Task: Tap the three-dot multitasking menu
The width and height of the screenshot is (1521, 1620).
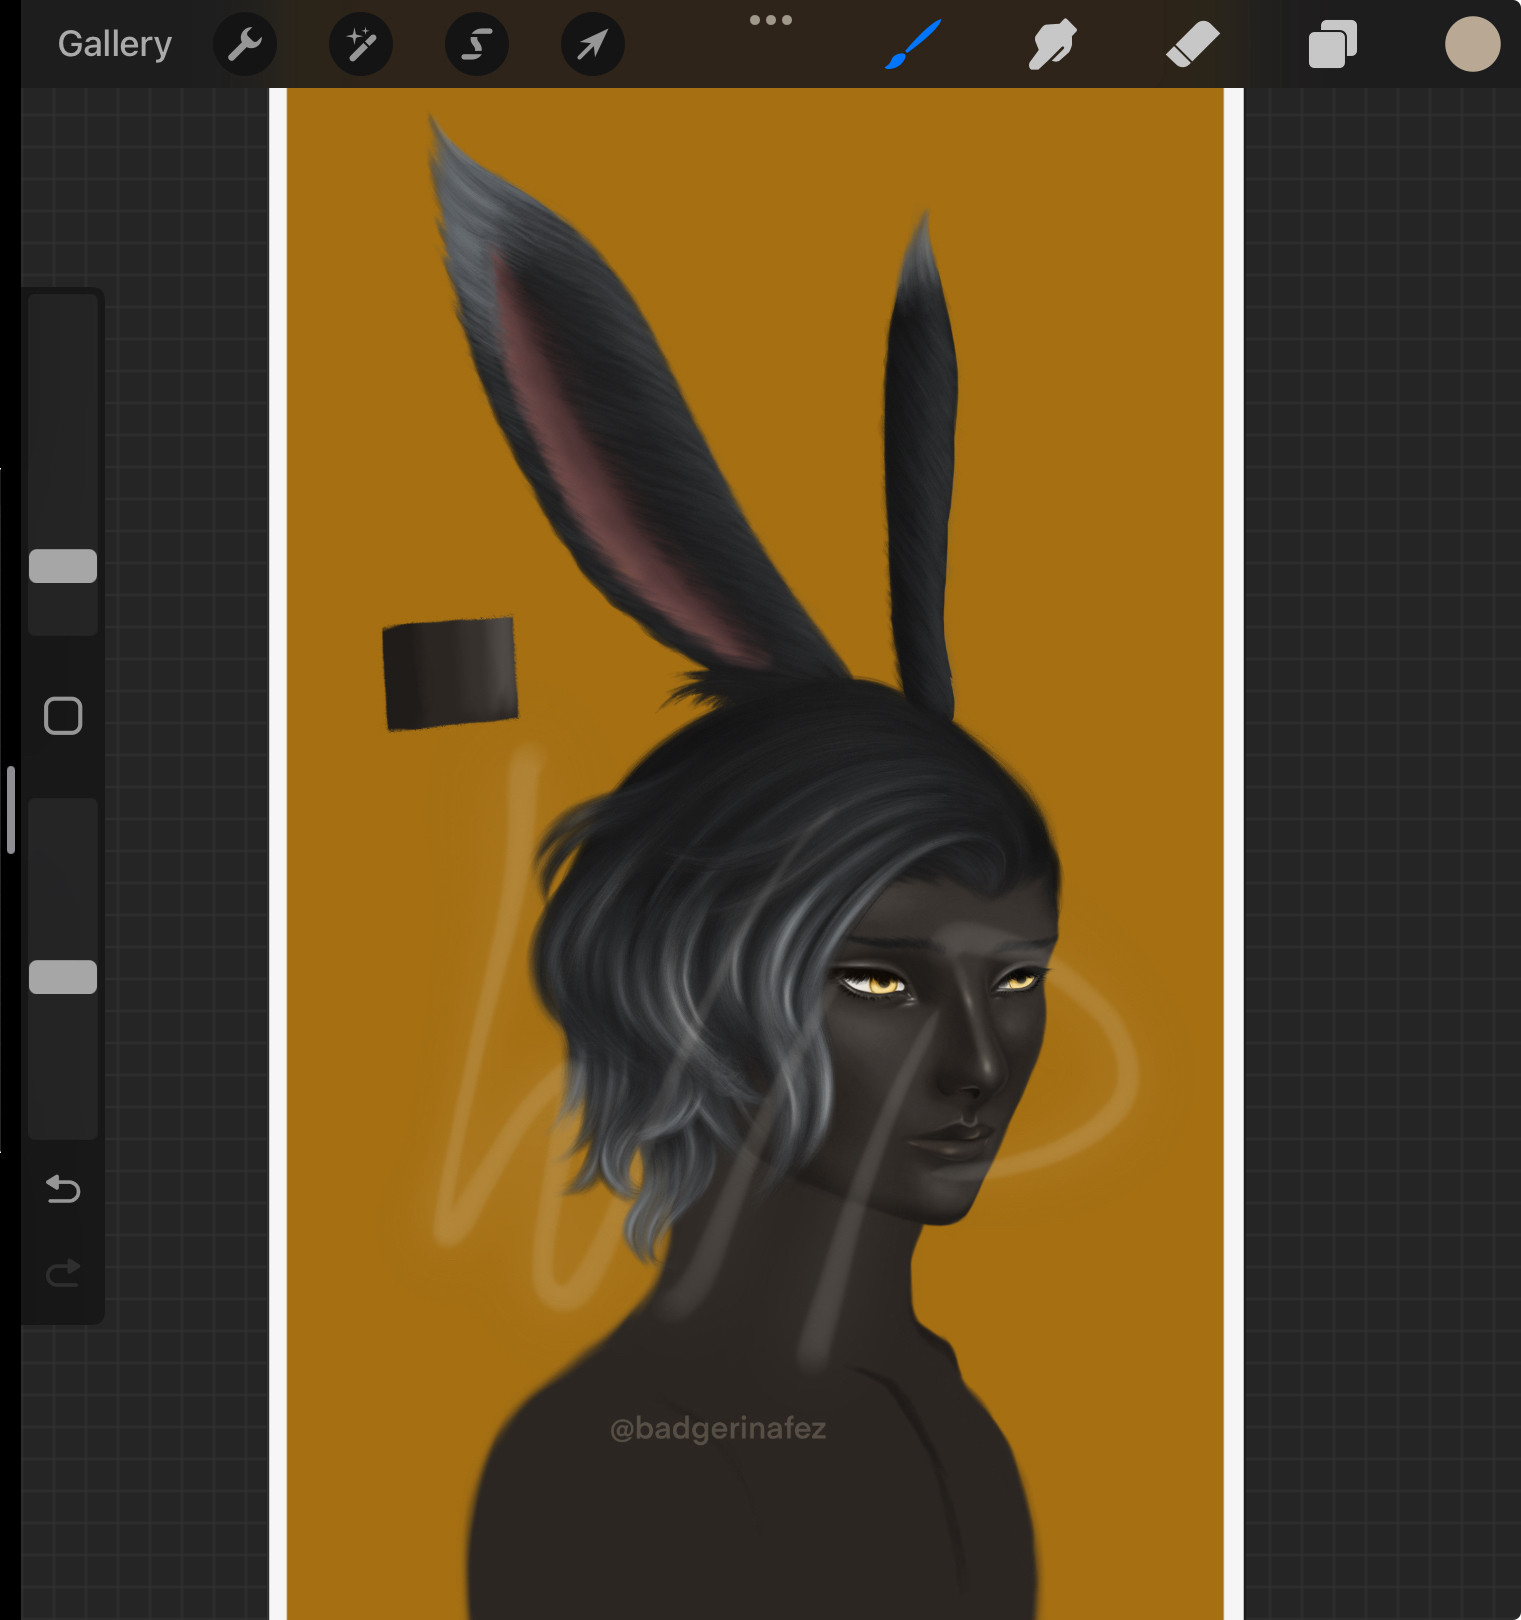Action: click(771, 20)
